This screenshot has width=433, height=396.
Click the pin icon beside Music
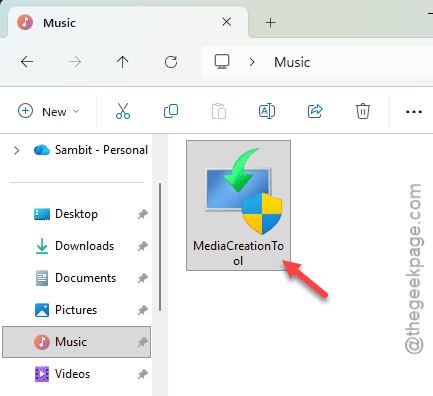pyautogui.click(x=143, y=342)
